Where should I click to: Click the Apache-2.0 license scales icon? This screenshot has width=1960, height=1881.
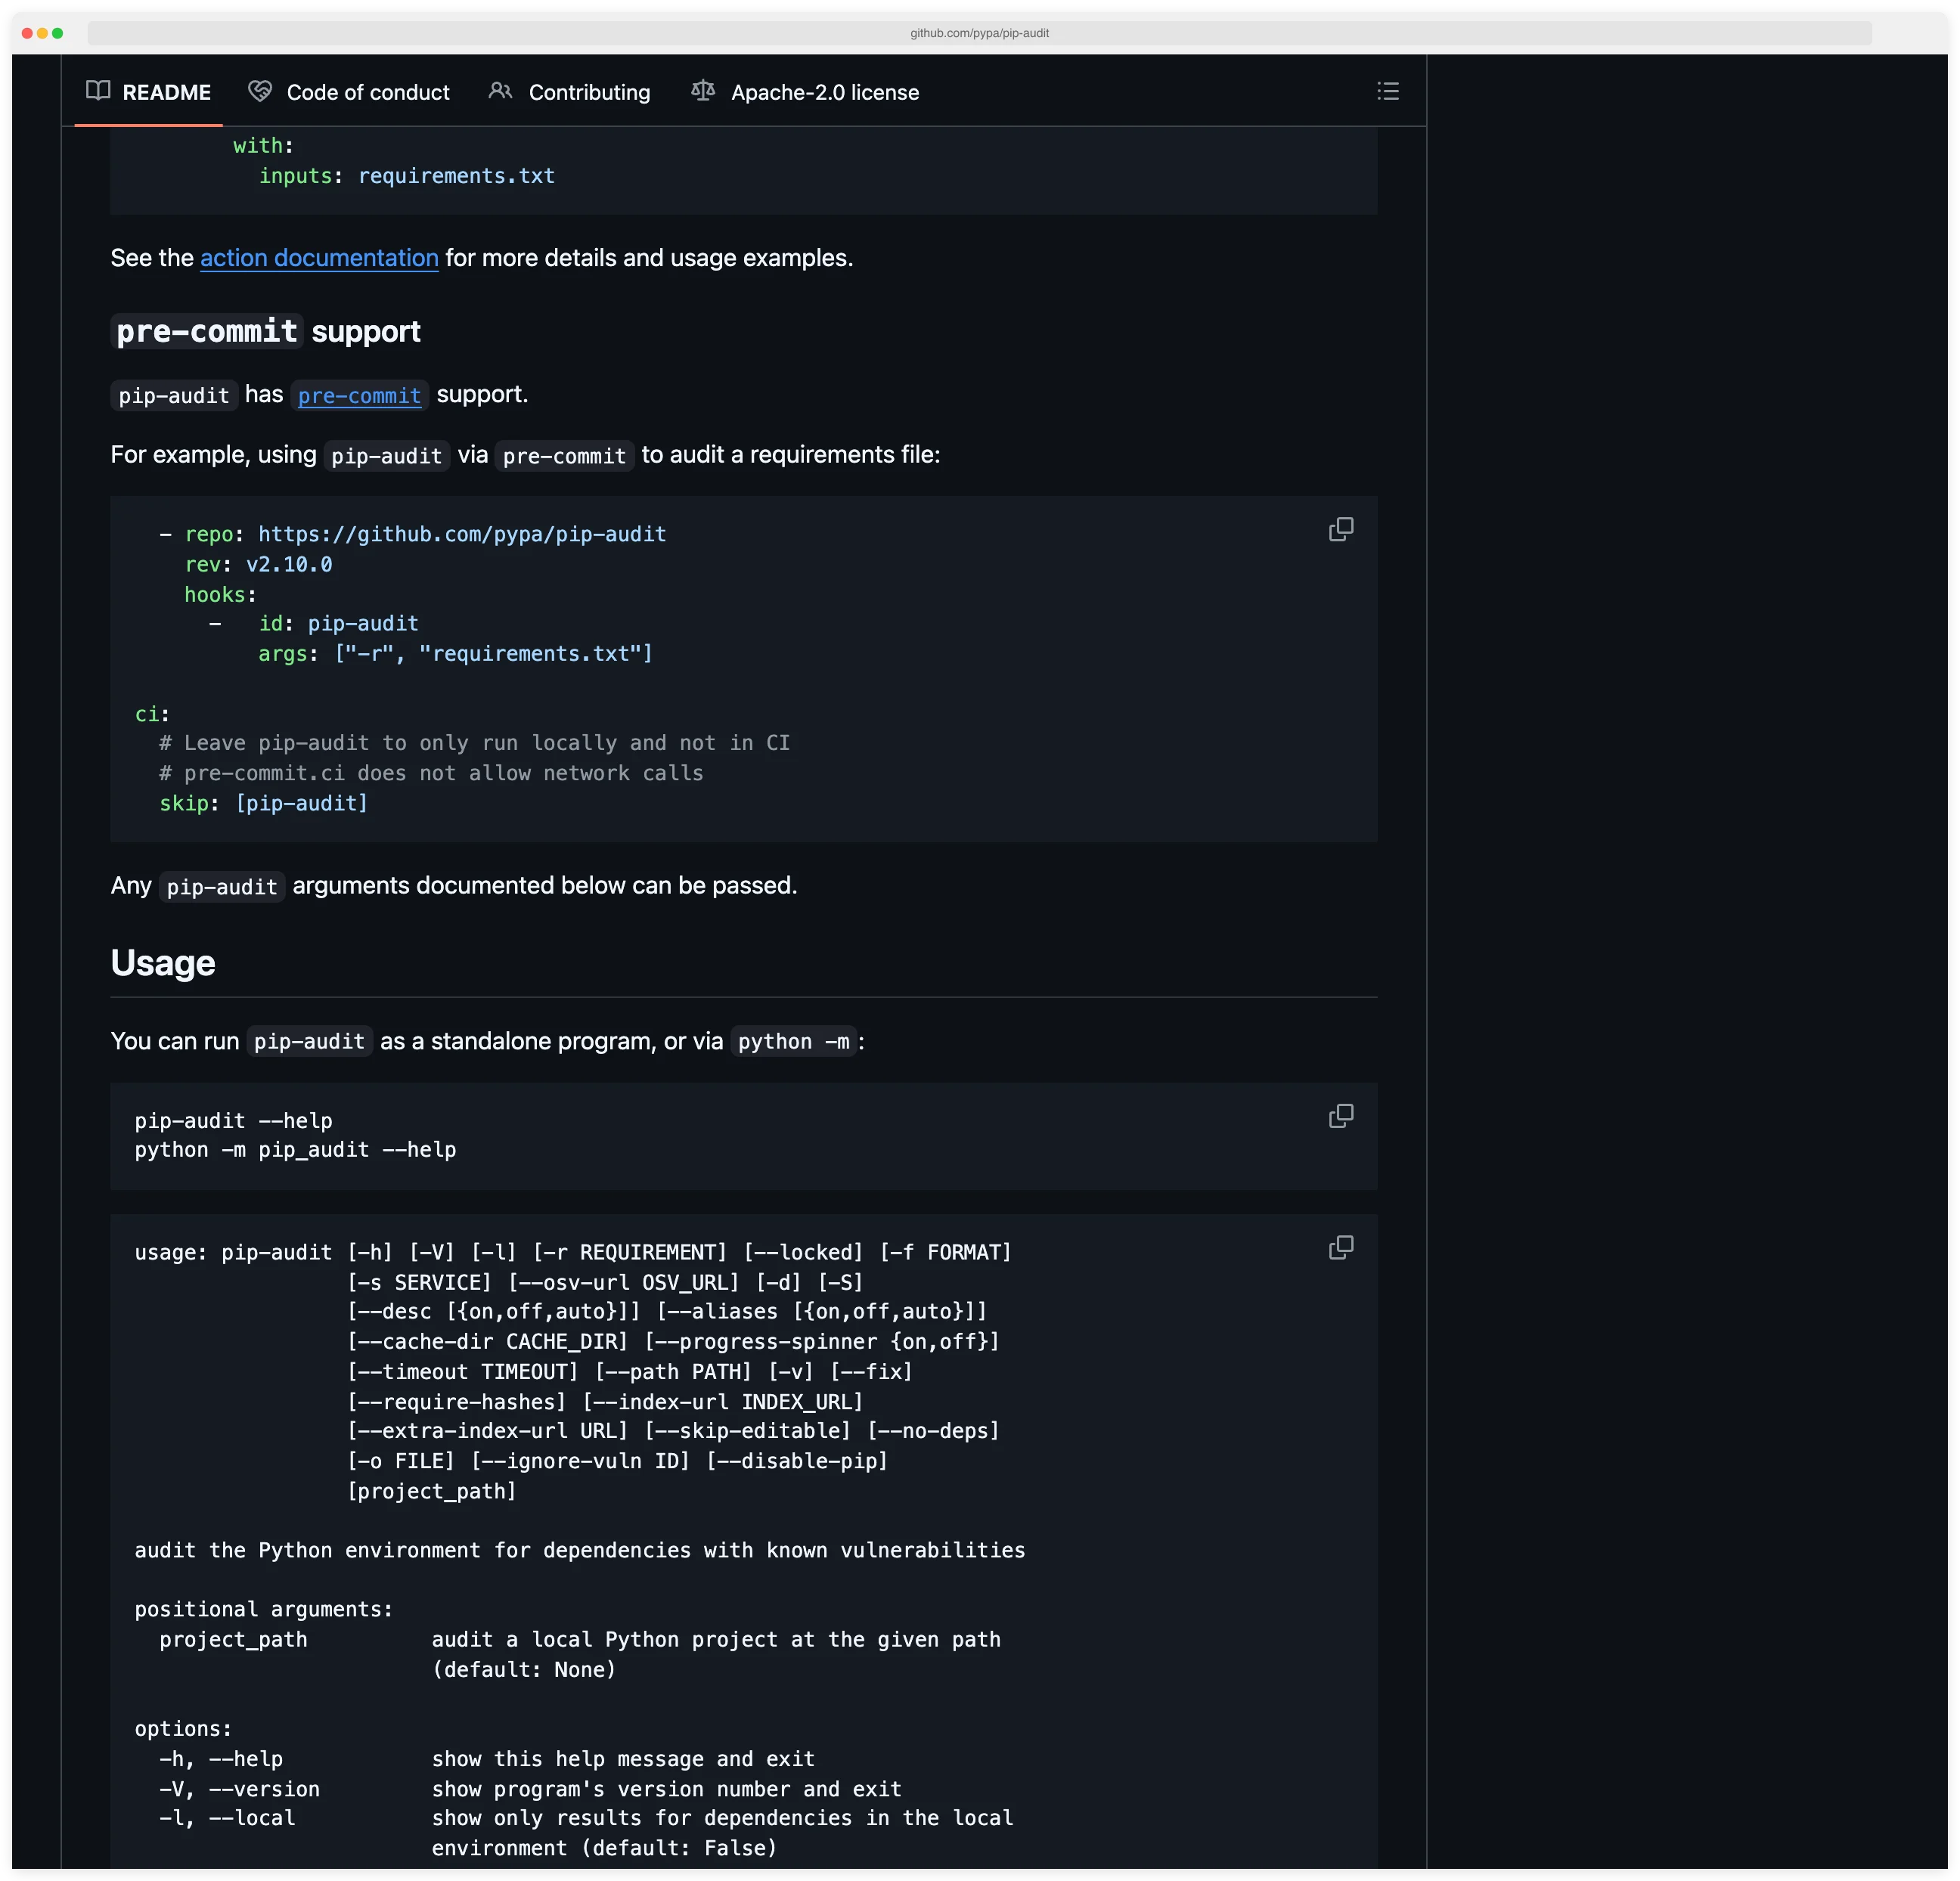pos(702,91)
